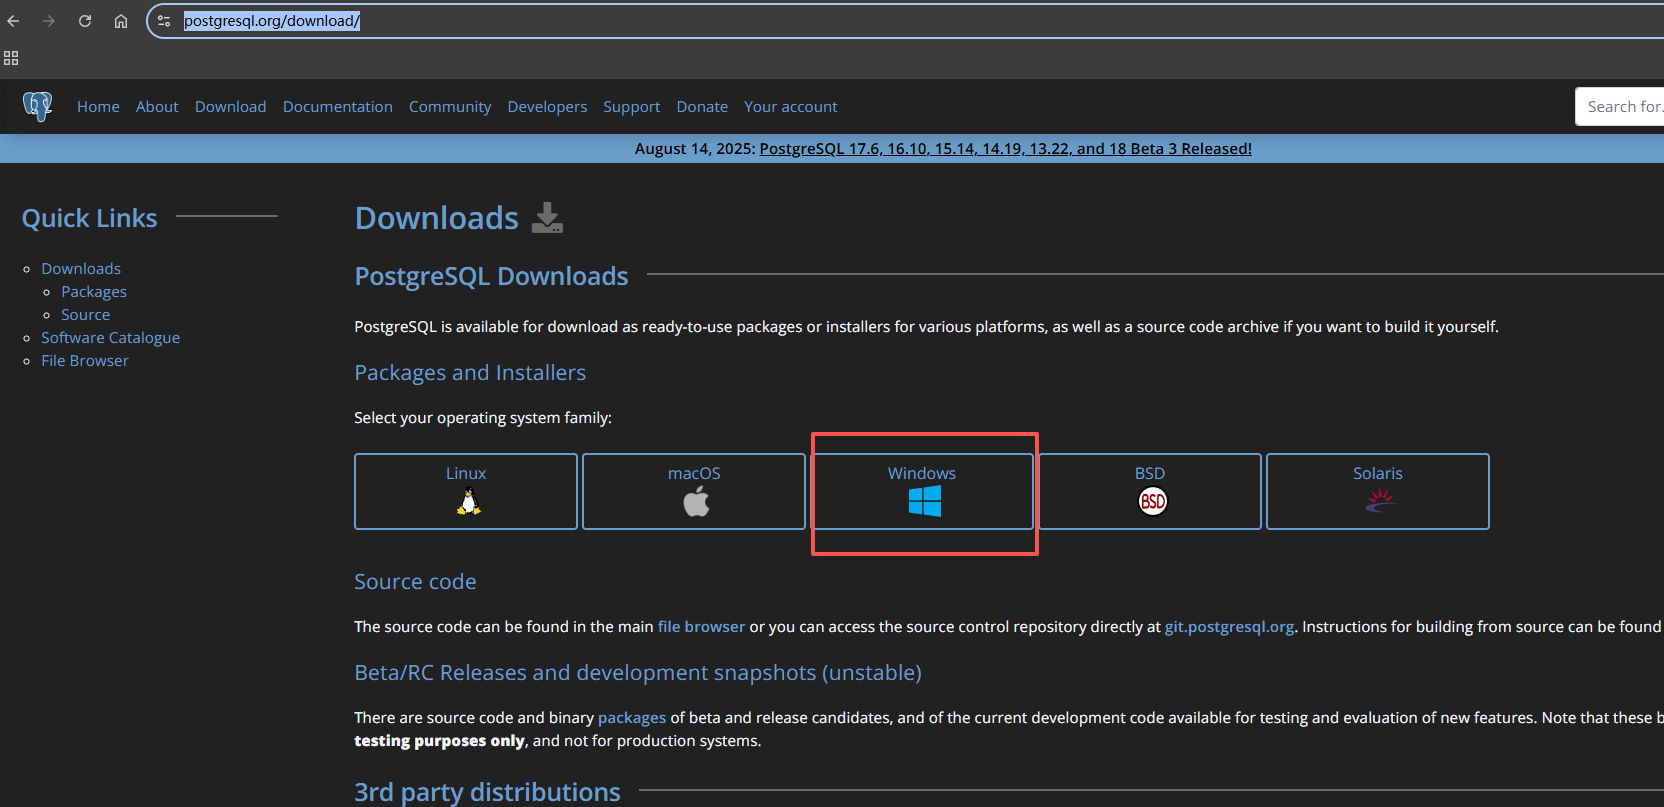Image resolution: width=1664 pixels, height=807 pixels.
Task: Open the Developers nav menu item
Action: [547, 107]
